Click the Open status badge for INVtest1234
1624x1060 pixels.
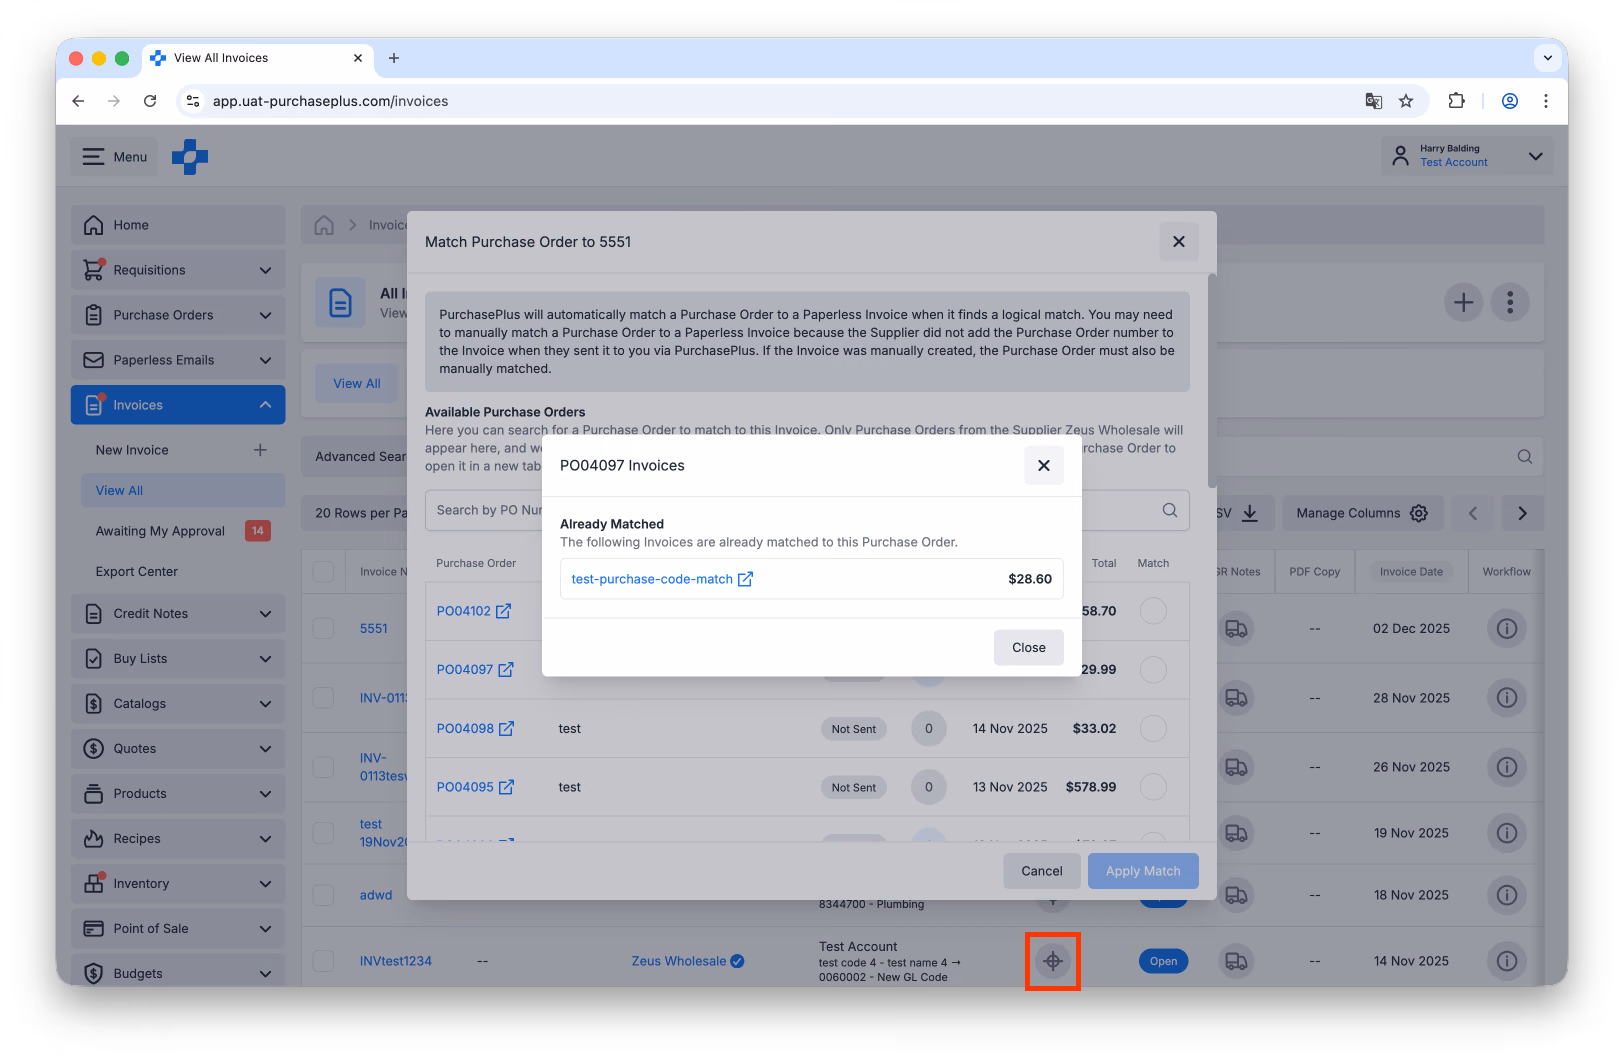(x=1163, y=961)
